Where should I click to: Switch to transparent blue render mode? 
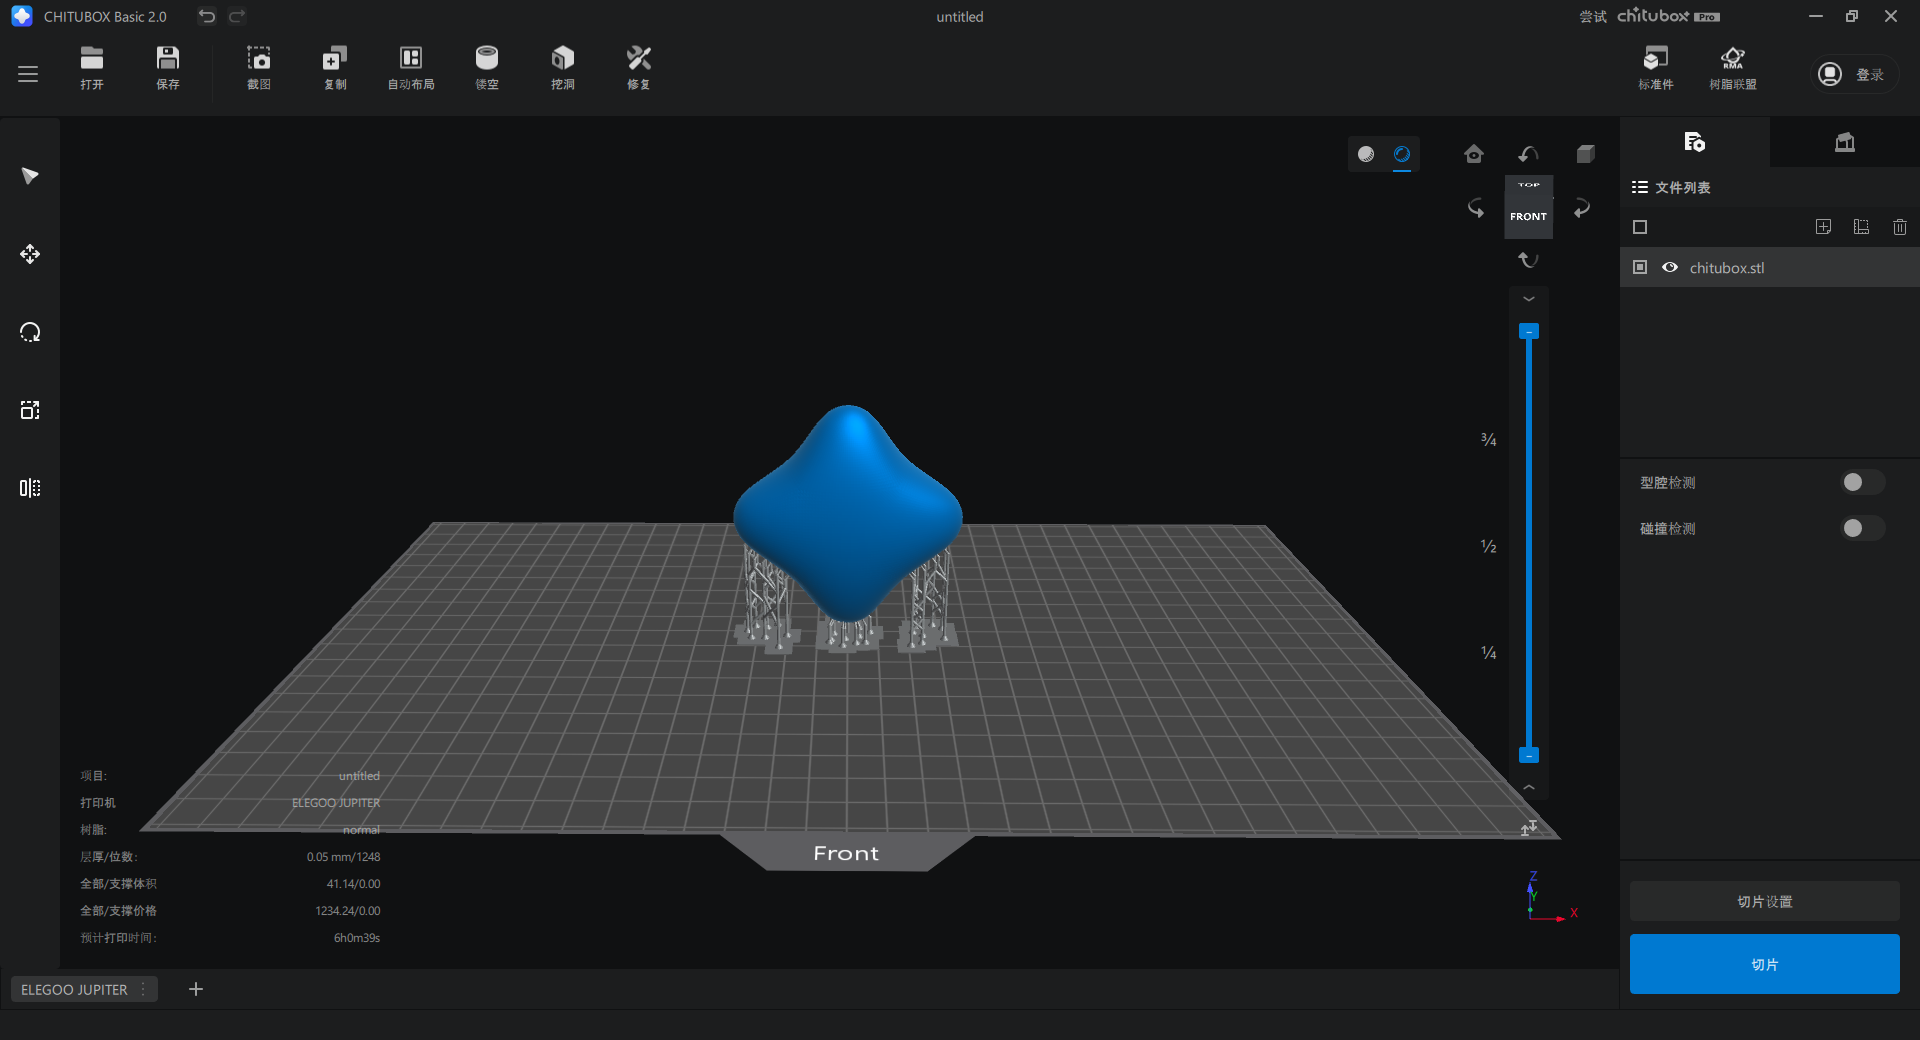1402,154
